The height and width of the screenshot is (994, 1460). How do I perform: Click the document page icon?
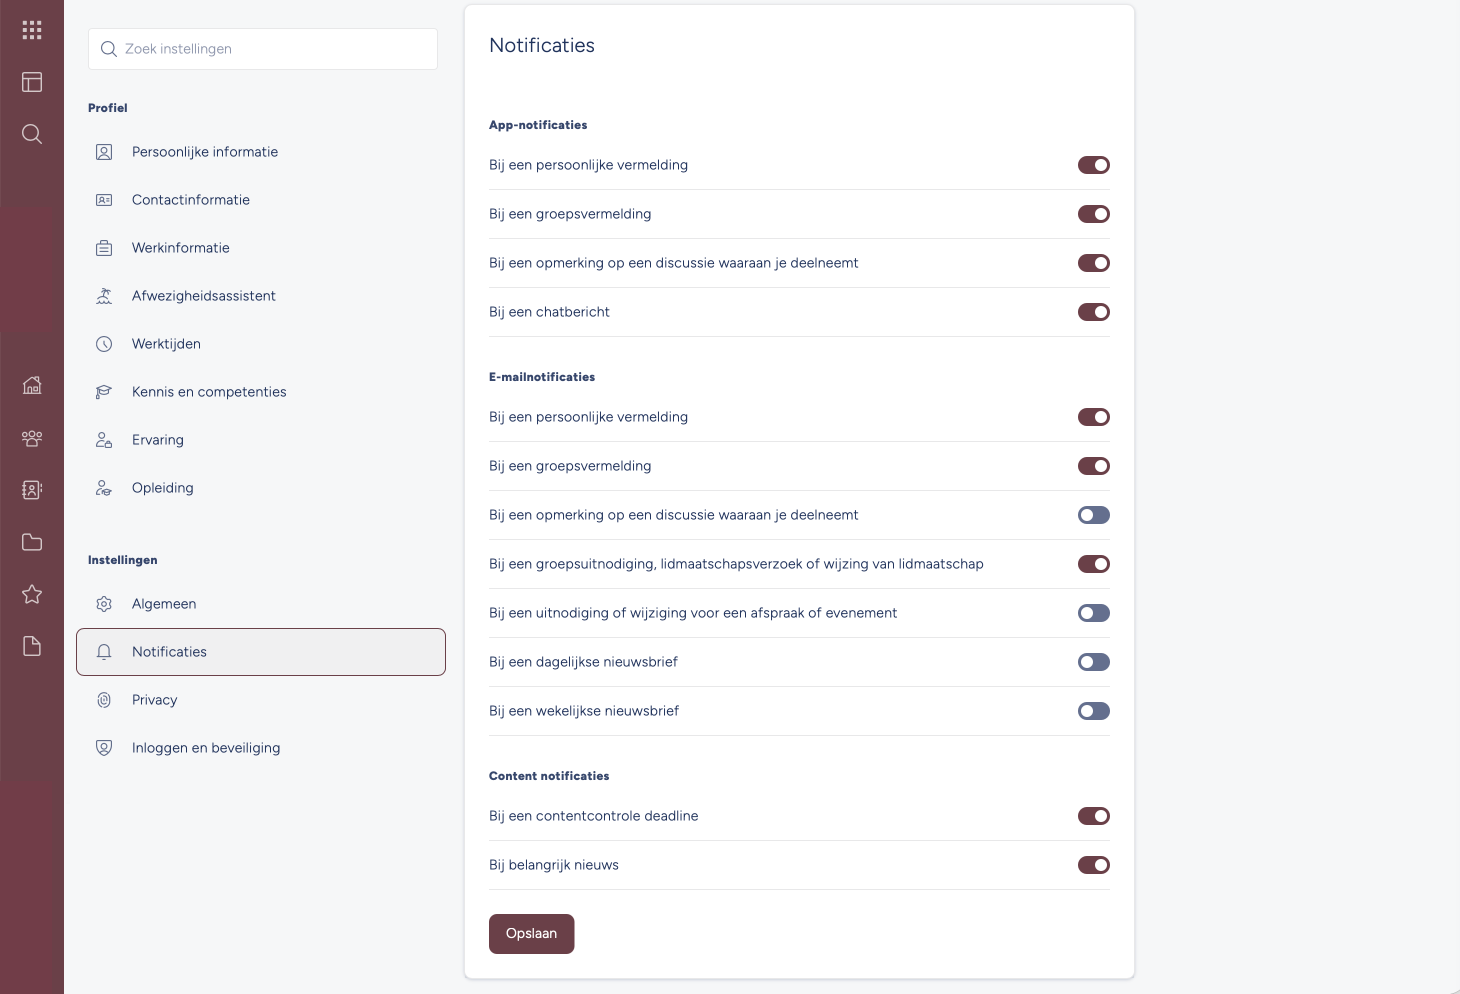32,646
